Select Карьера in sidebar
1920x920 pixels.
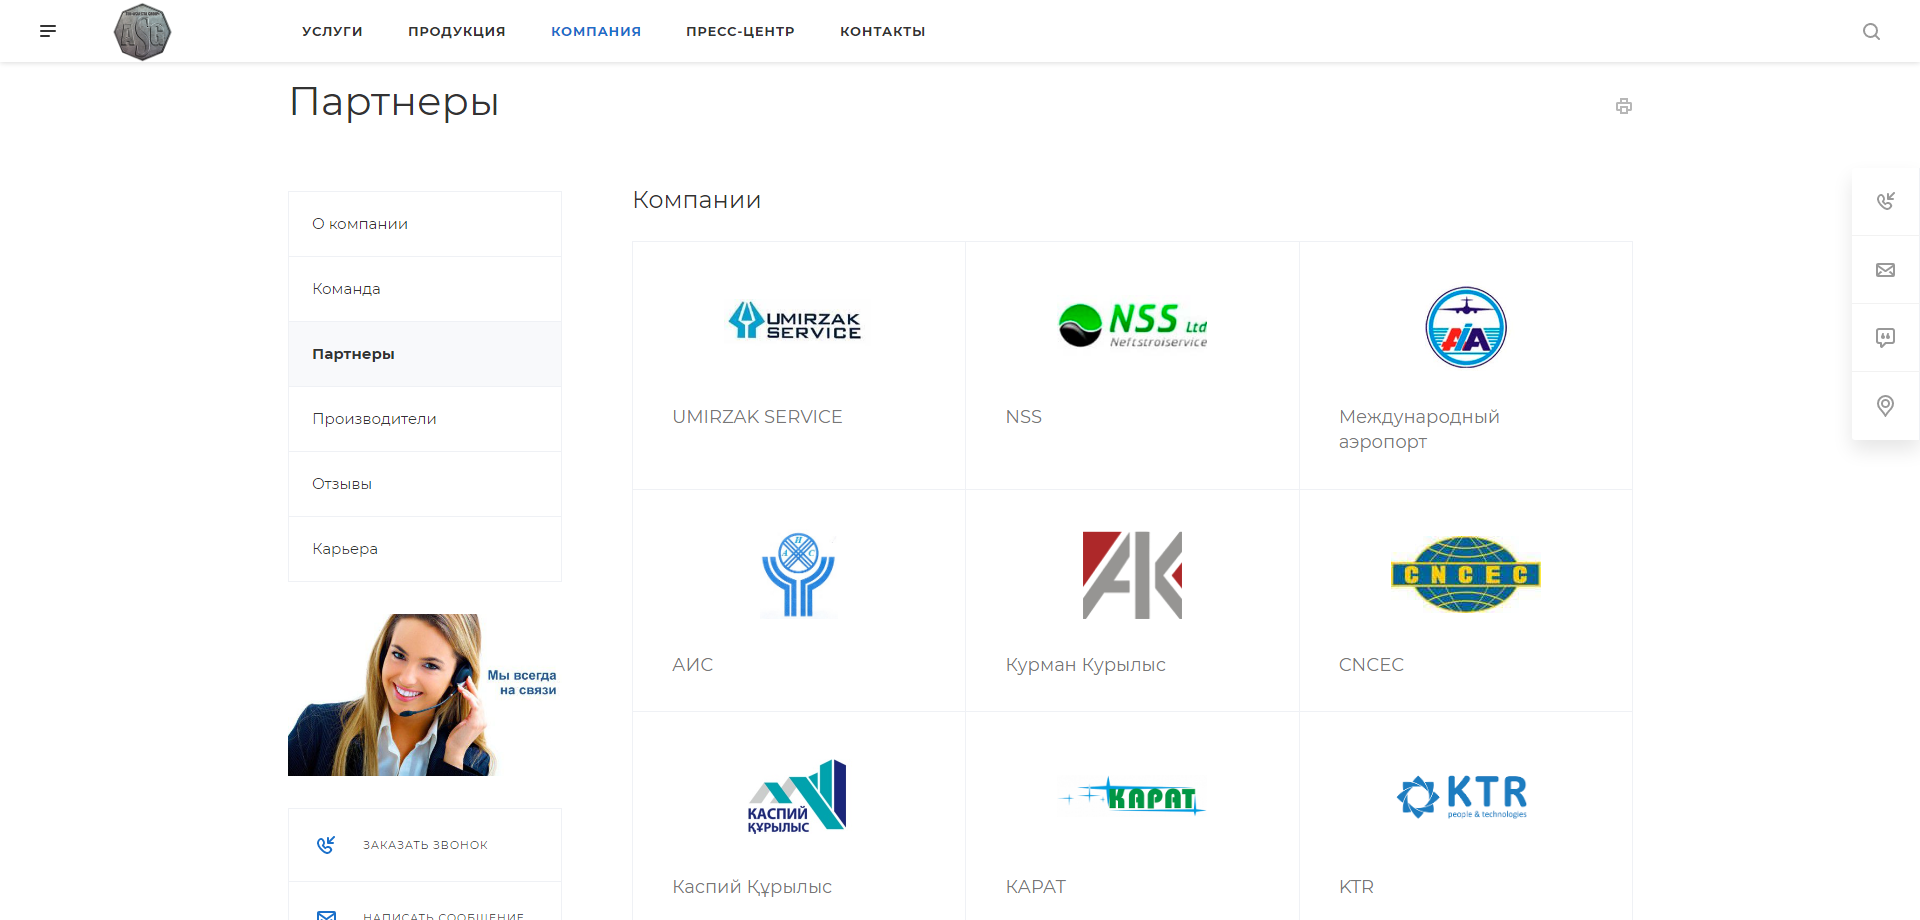[x=425, y=549]
